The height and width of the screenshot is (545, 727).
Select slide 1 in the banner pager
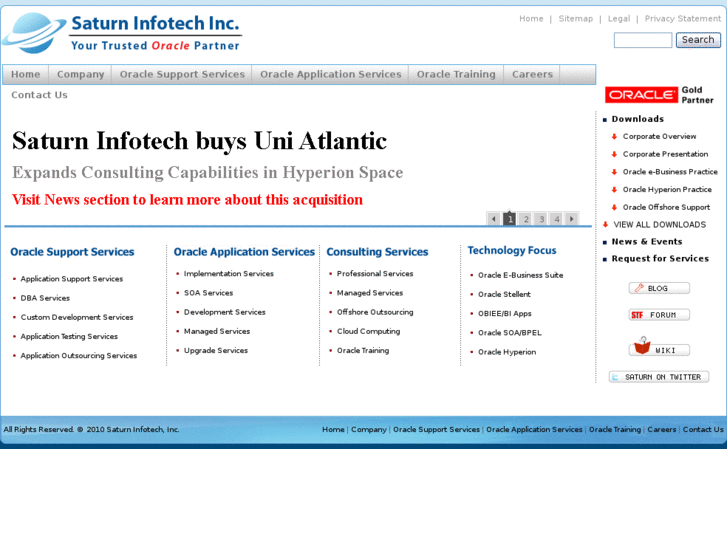click(510, 218)
